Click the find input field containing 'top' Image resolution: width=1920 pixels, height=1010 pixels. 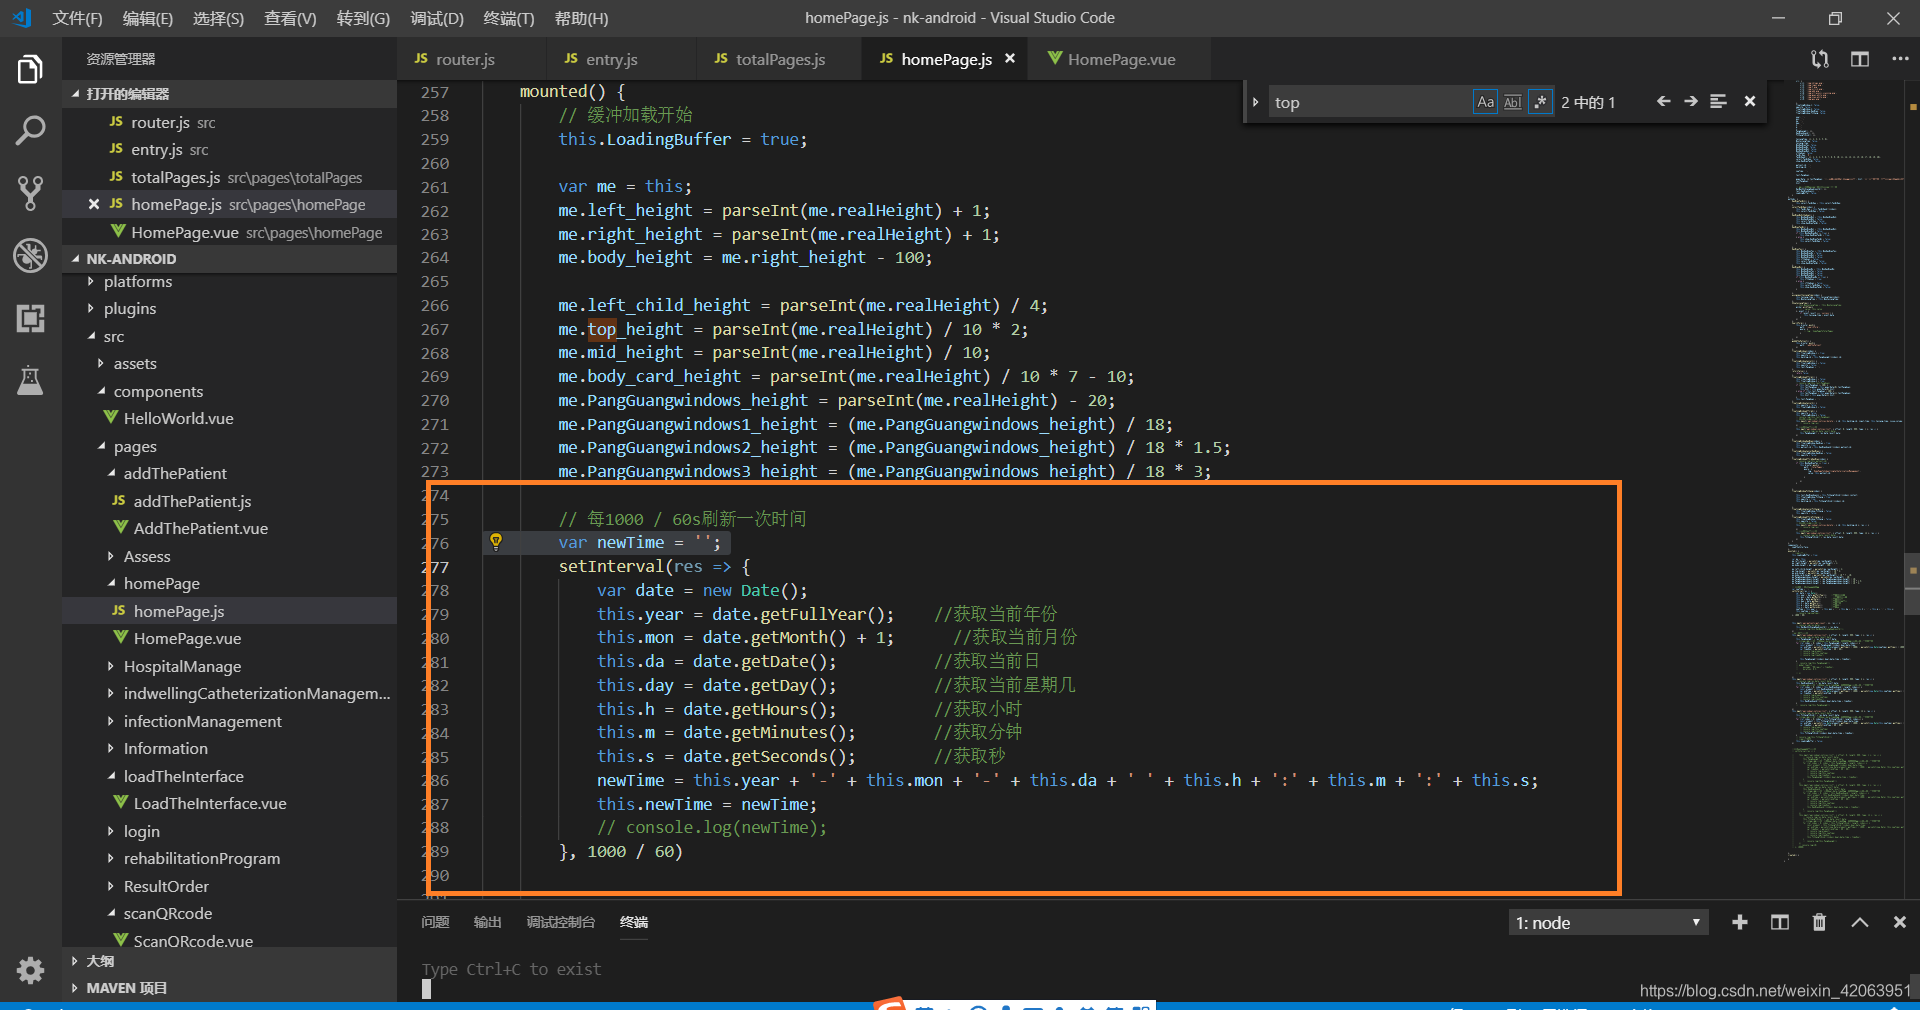[1370, 102]
